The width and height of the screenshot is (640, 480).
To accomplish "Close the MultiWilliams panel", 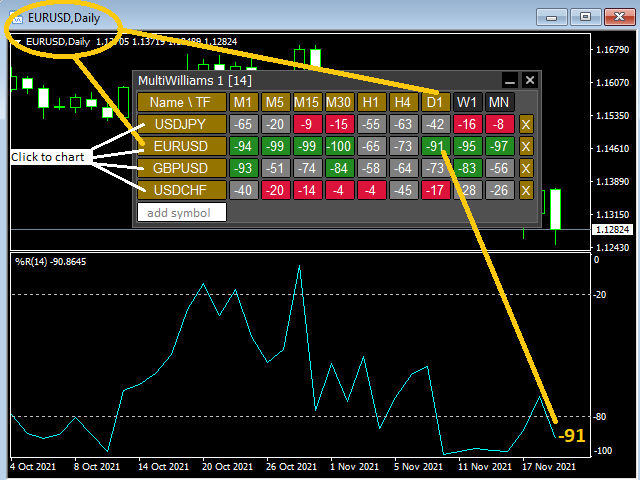I will [x=530, y=80].
